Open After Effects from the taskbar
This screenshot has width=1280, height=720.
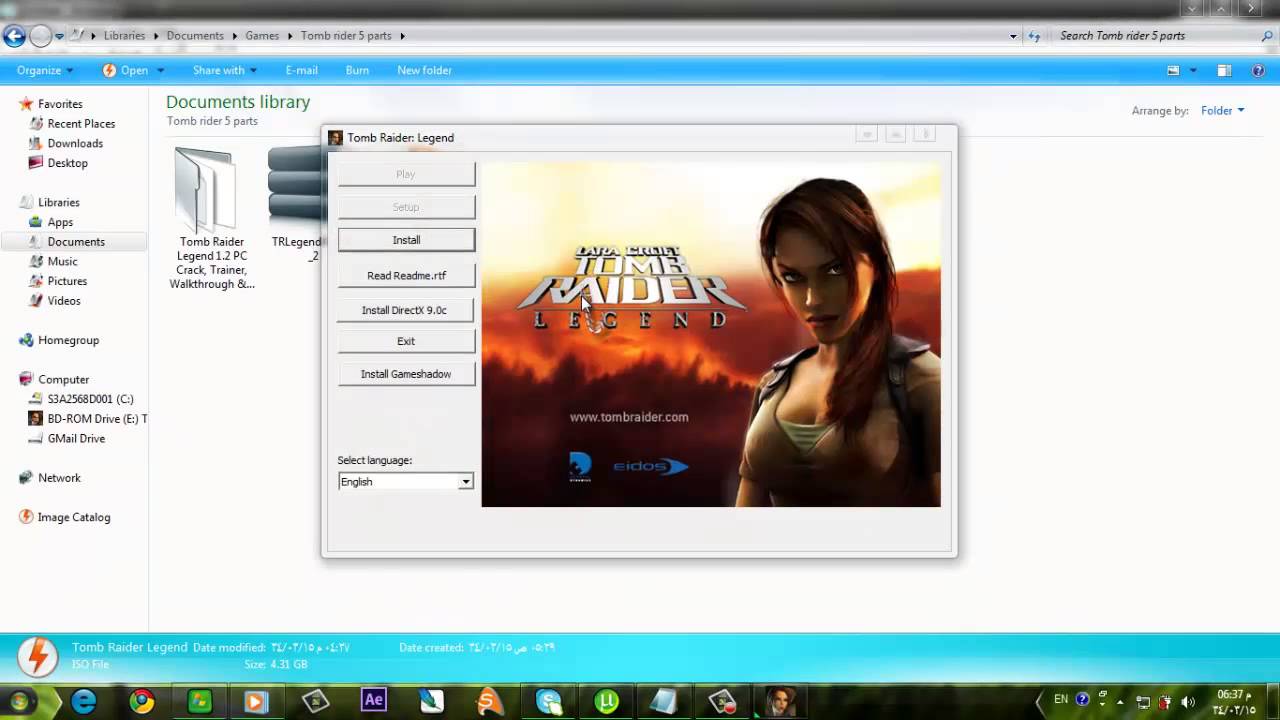tap(374, 702)
